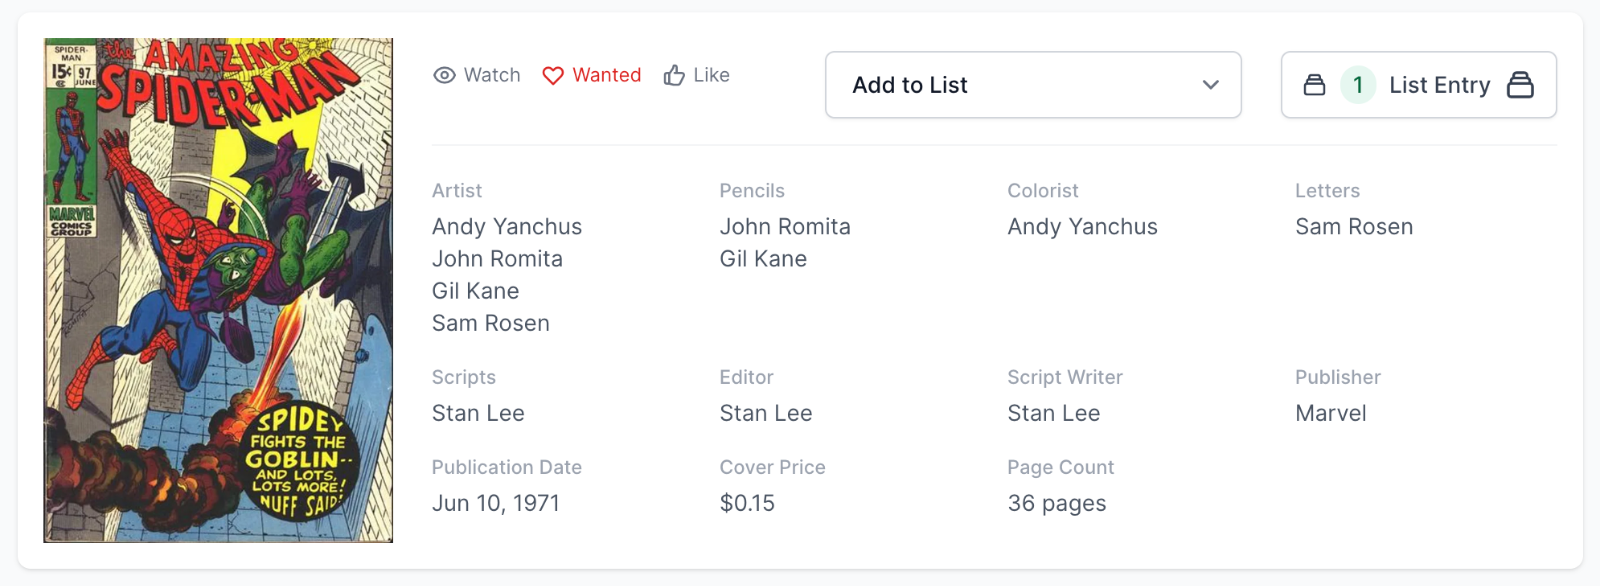Click the icon left of the green 1 badge
Screen dimensions: 1600x586
click(1314, 85)
